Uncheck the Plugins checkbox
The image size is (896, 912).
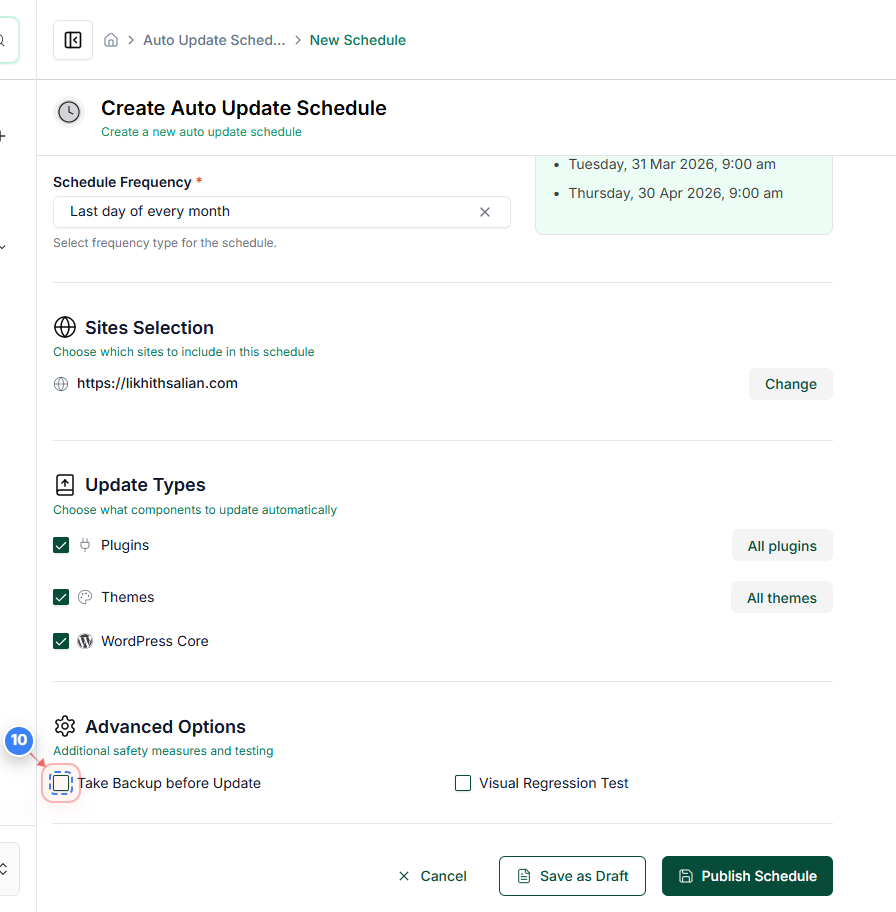pos(61,545)
